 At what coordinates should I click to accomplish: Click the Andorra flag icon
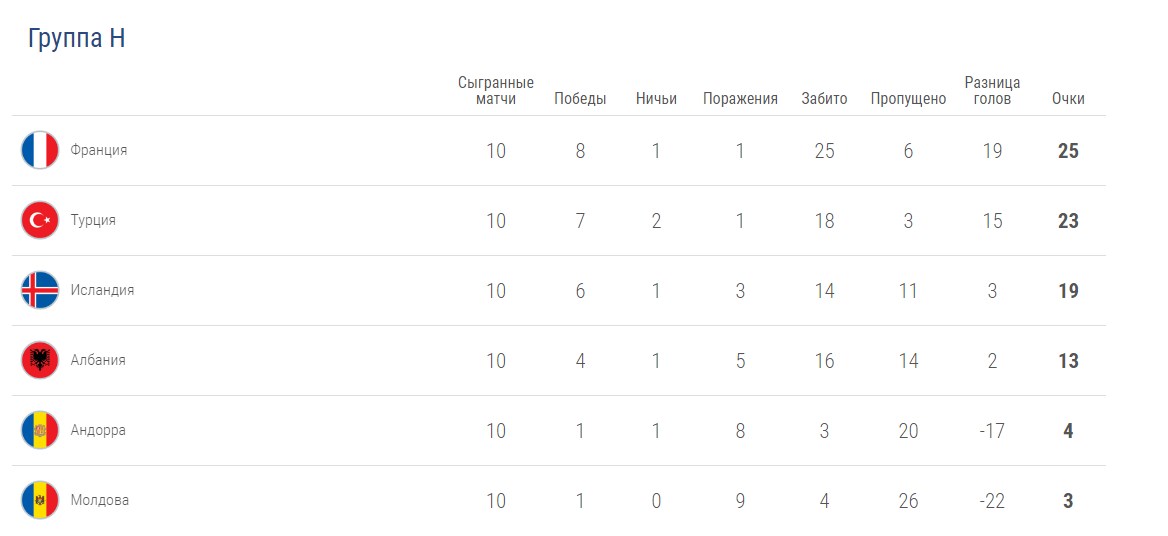coord(40,430)
